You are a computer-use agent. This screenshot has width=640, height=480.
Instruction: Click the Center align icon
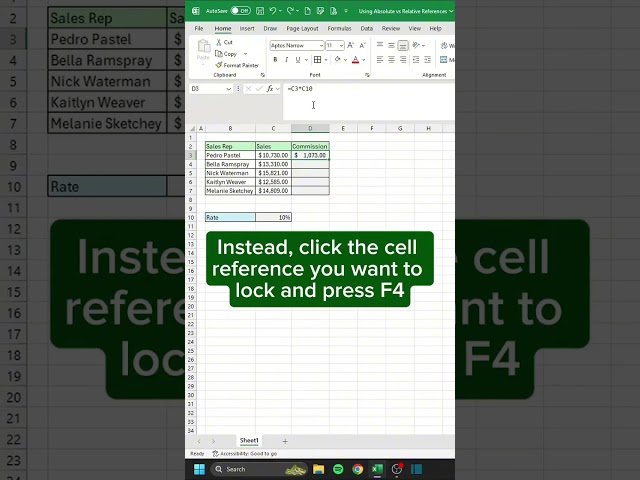coord(391,60)
